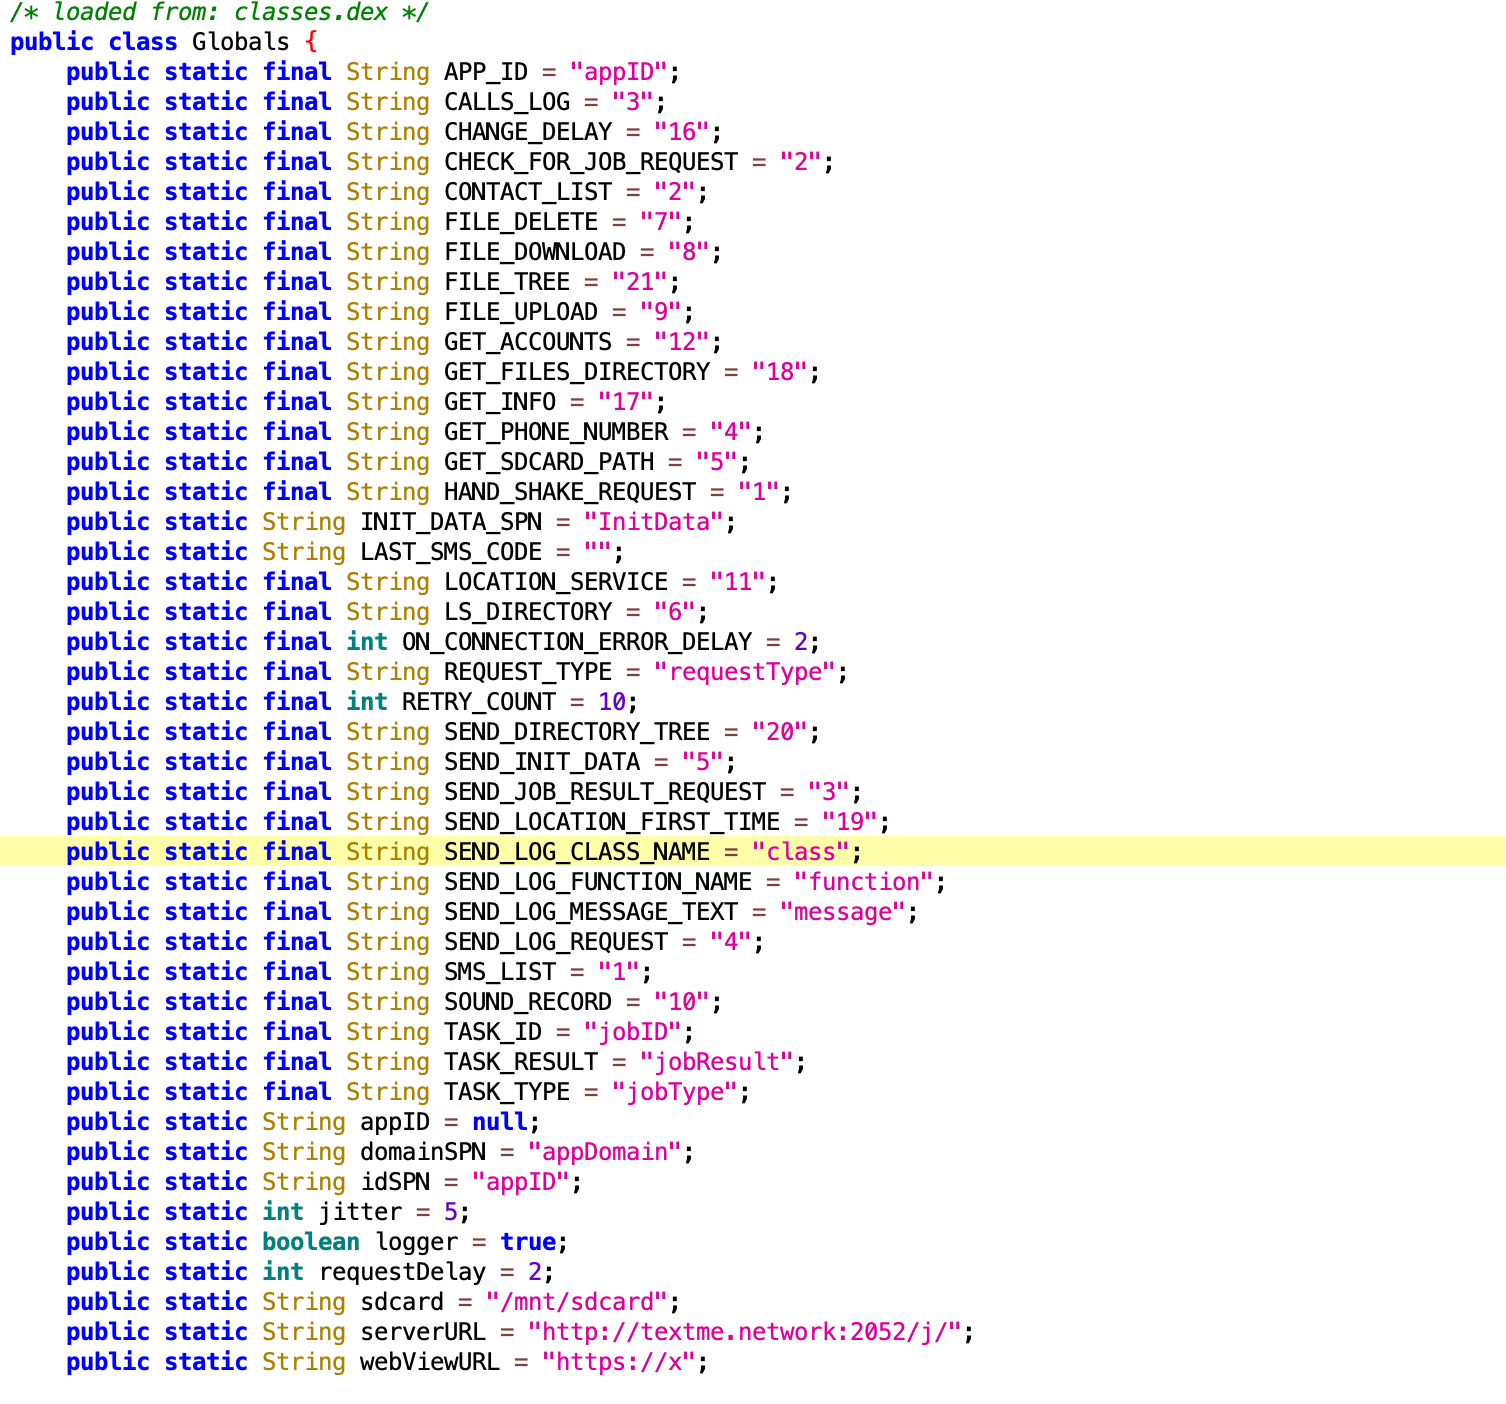Place cursor on the GET_FILES_DIRECTORY constant

pos(577,372)
